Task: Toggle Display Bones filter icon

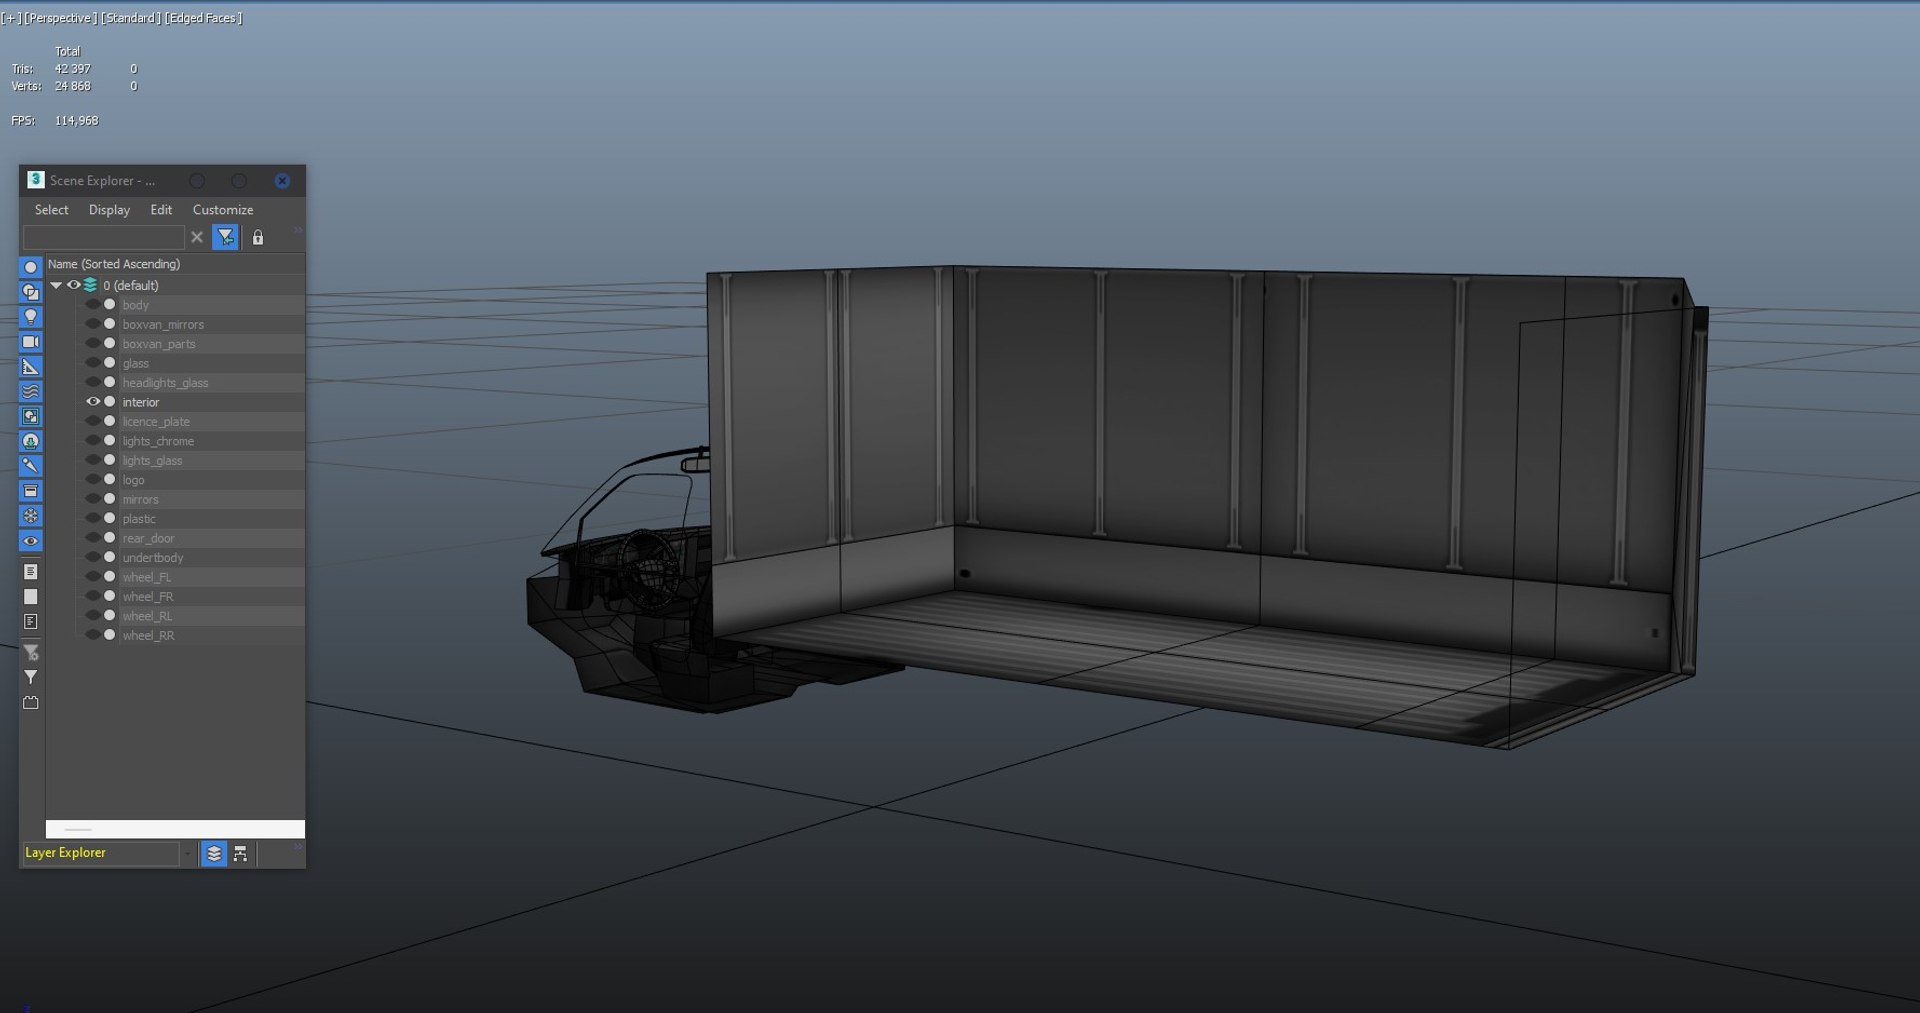Action: 30,466
